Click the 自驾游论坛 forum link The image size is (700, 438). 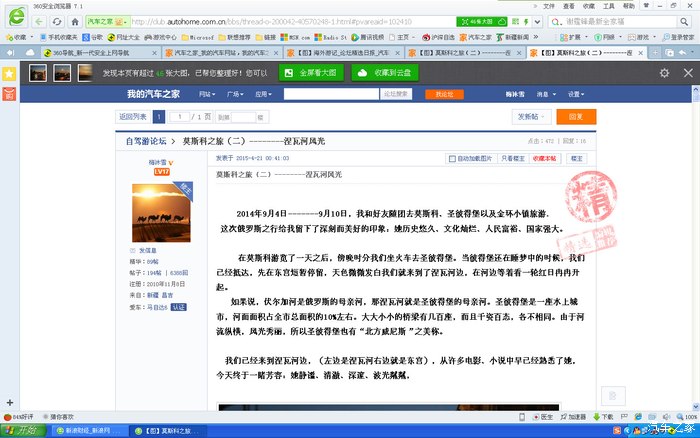point(148,142)
